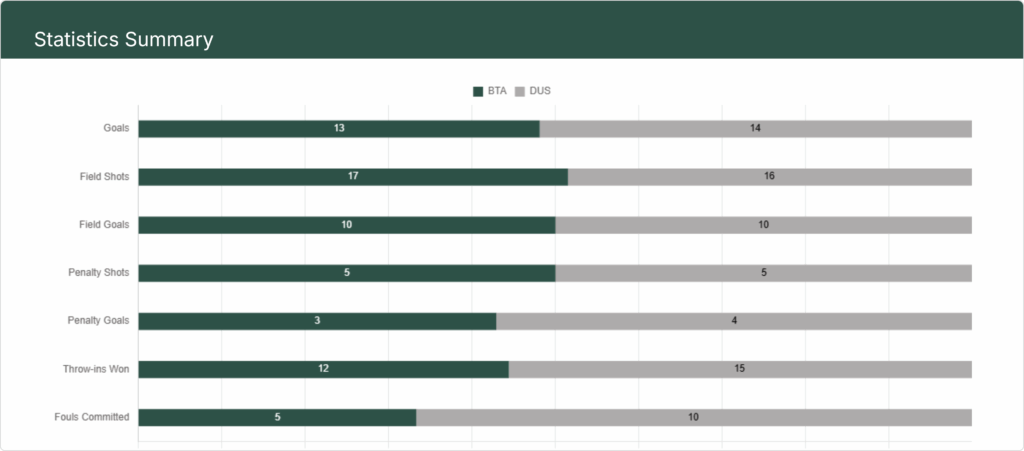Click the Fouls Committed axis label
The width and height of the screenshot is (1024, 451).
click(x=91, y=417)
